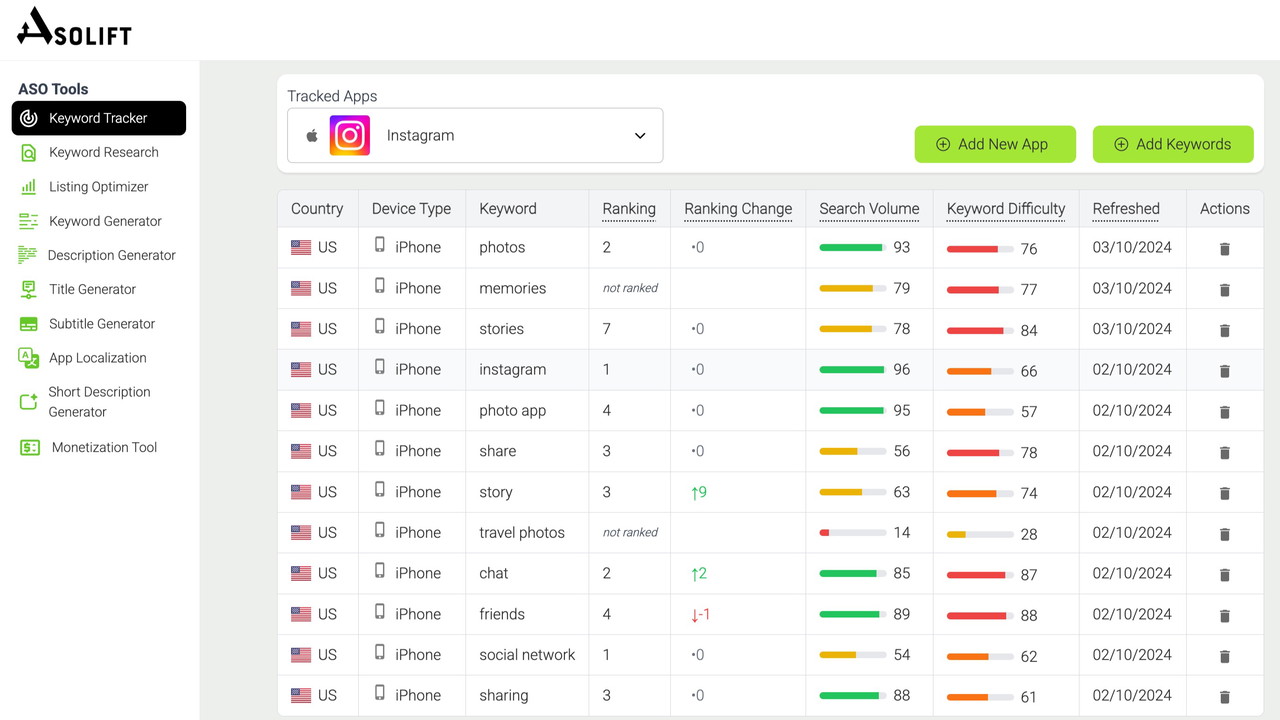1280x720 pixels.
Task: Open the Monetization Tool page
Action: [105, 448]
